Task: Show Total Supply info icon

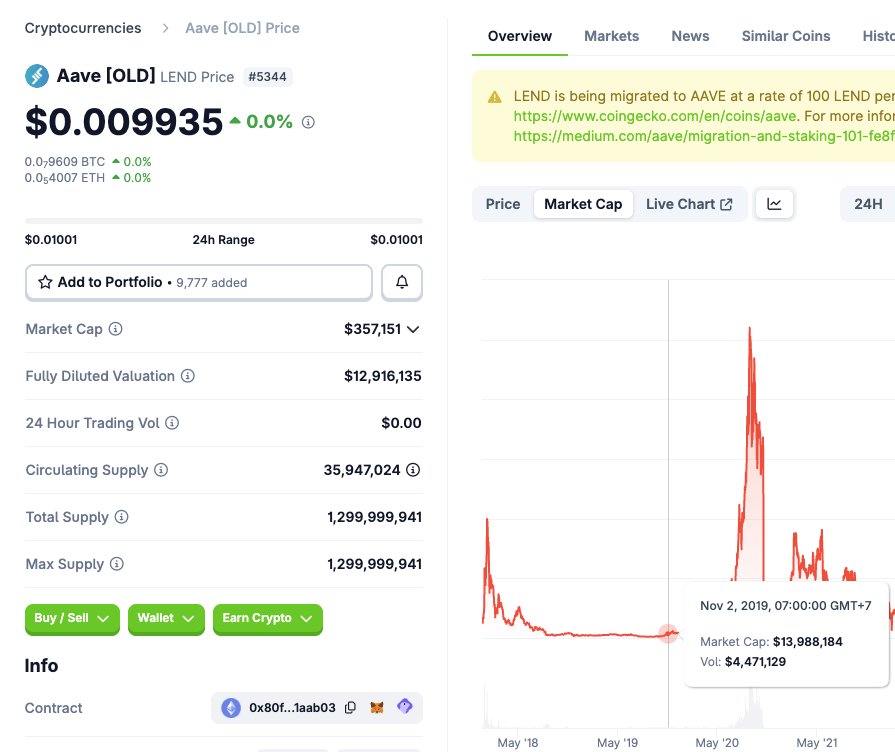Action: tap(122, 517)
